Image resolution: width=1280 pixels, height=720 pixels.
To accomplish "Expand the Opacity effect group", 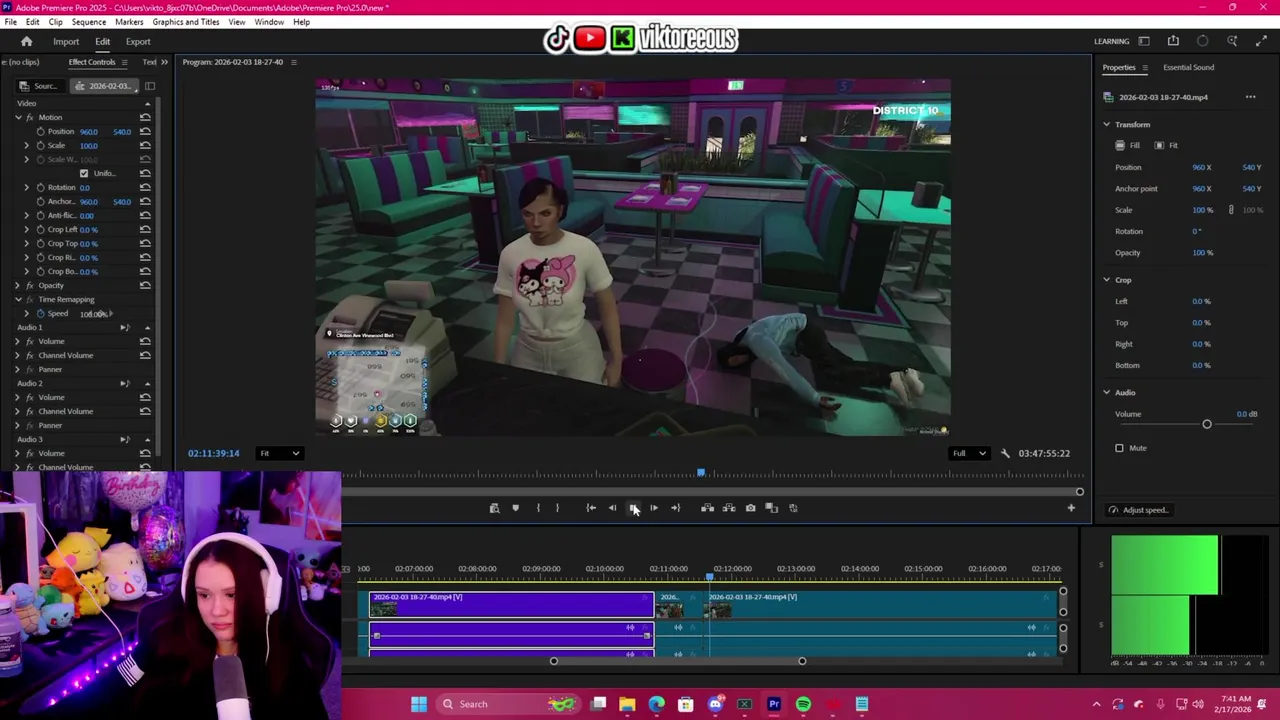I will pyautogui.click(x=17, y=285).
